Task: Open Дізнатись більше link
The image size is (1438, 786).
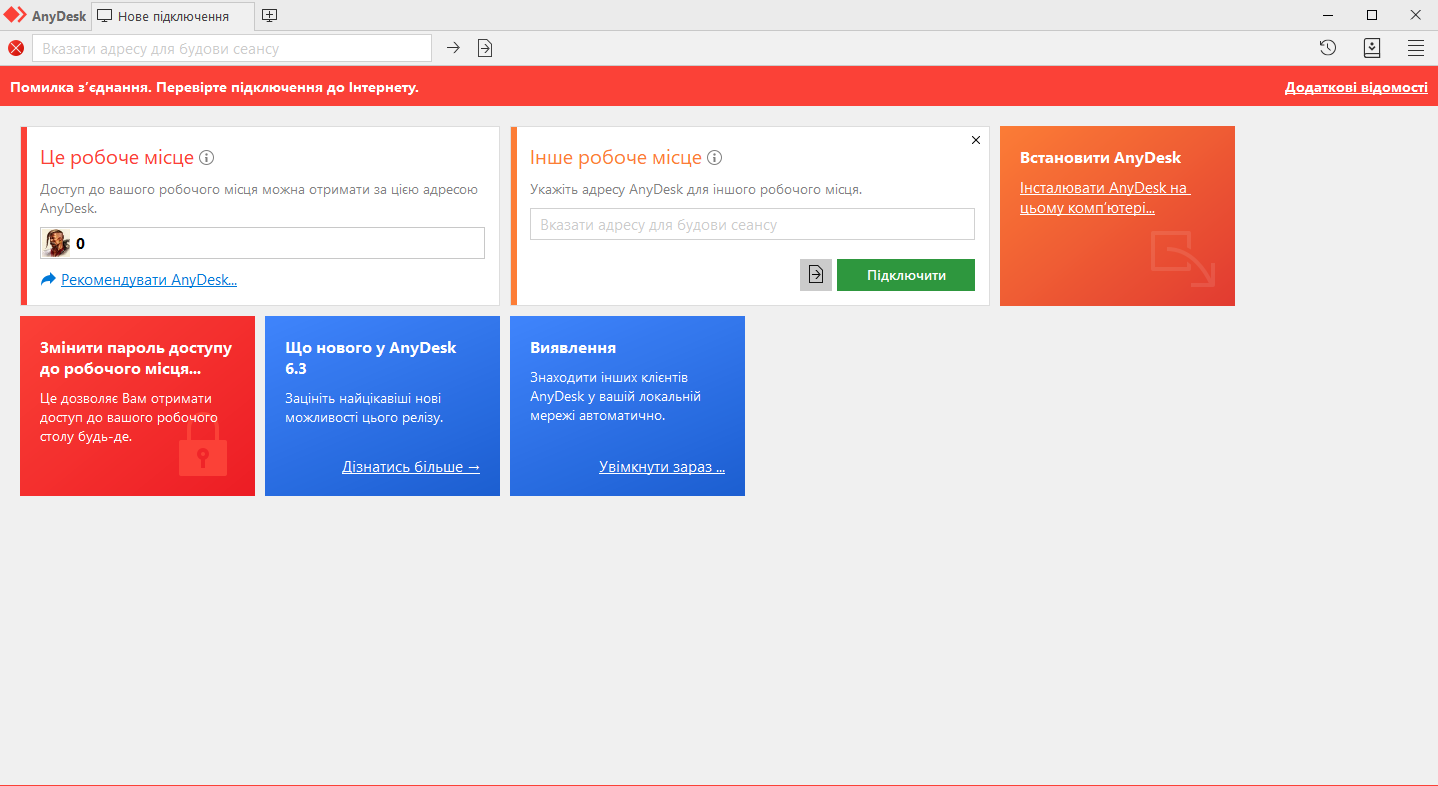Action: (411, 467)
